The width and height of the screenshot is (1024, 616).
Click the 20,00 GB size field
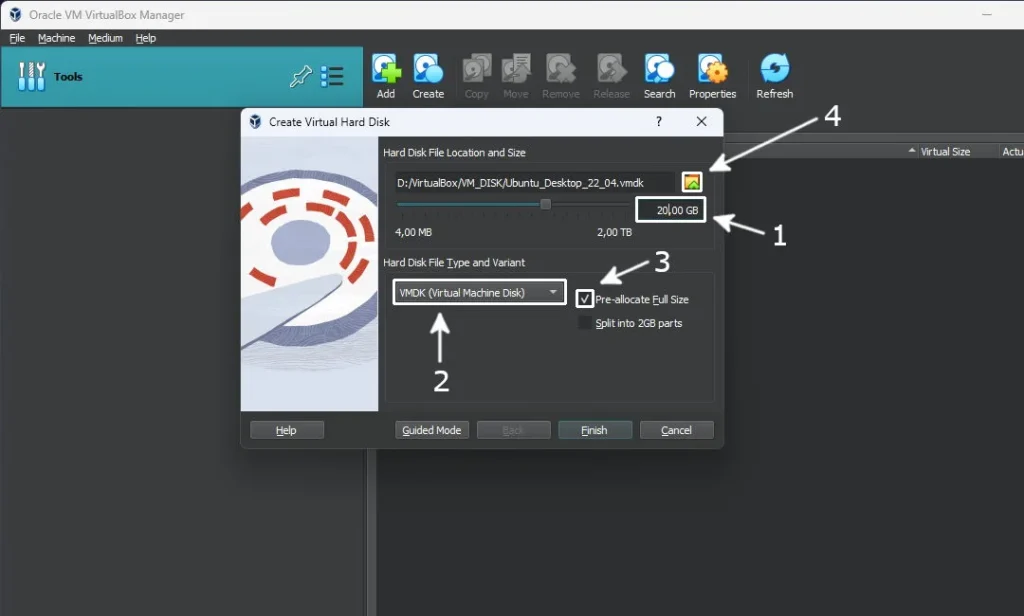(x=671, y=210)
